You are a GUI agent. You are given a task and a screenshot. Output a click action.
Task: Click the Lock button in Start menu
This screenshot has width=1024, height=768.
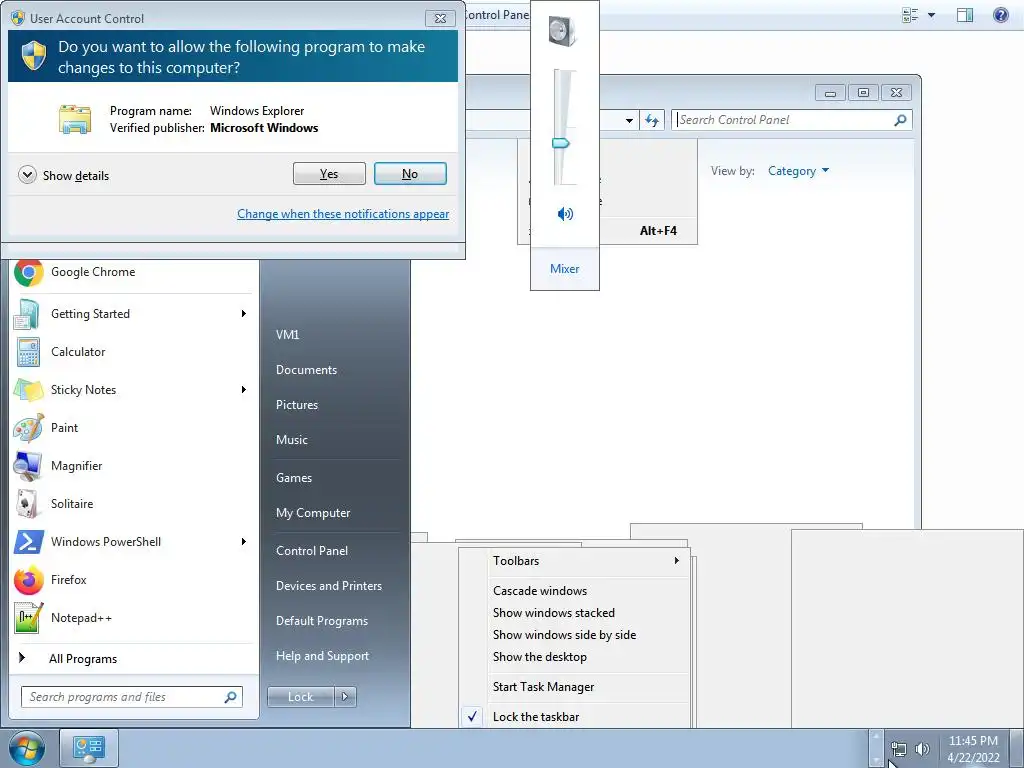pyautogui.click(x=300, y=697)
